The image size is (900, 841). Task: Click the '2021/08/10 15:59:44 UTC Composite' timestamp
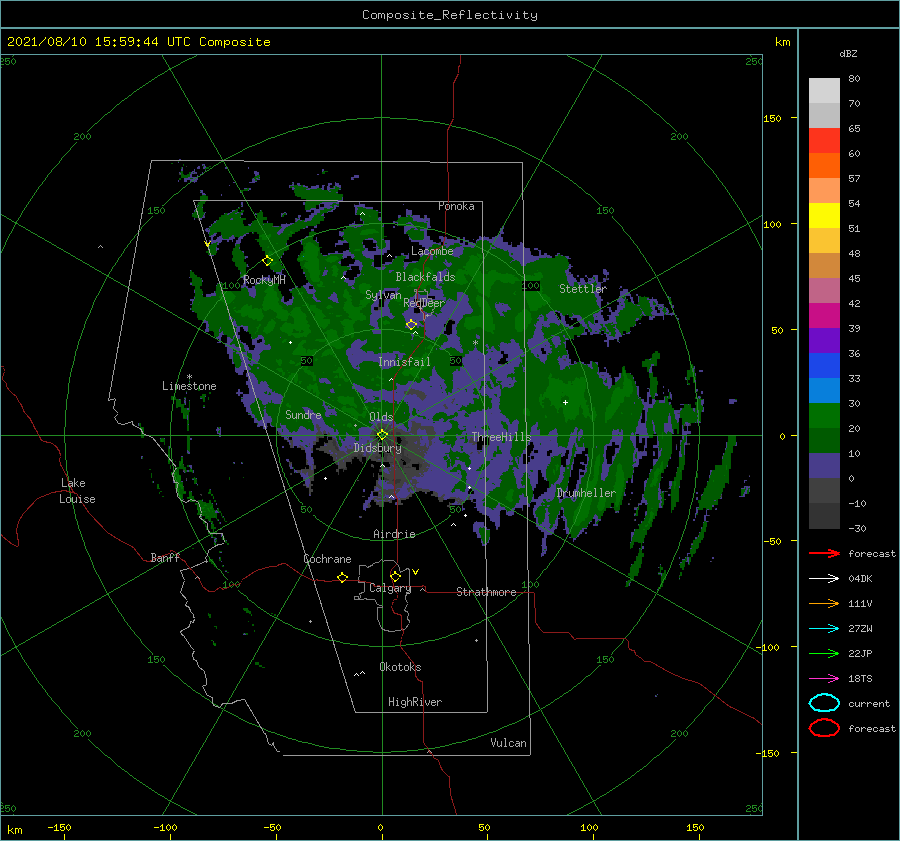point(139,42)
